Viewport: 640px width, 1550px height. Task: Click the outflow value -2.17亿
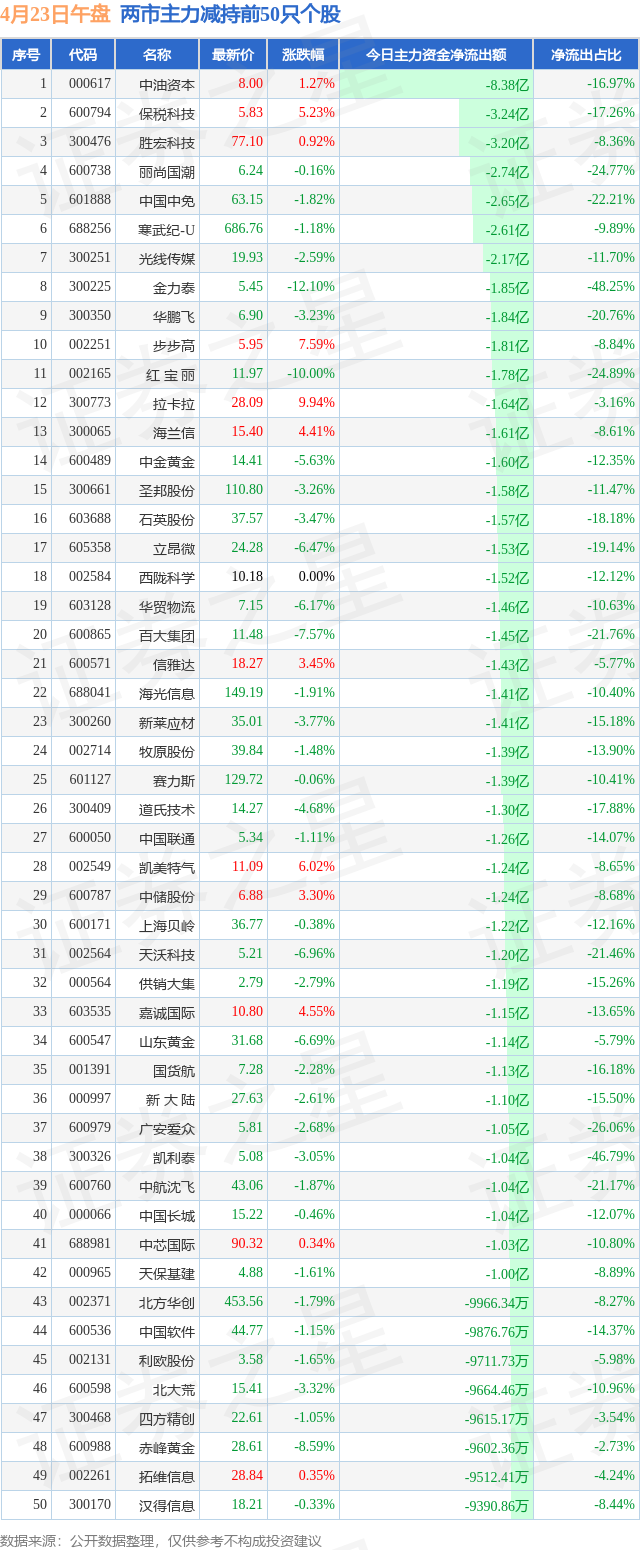tap(508, 259)
